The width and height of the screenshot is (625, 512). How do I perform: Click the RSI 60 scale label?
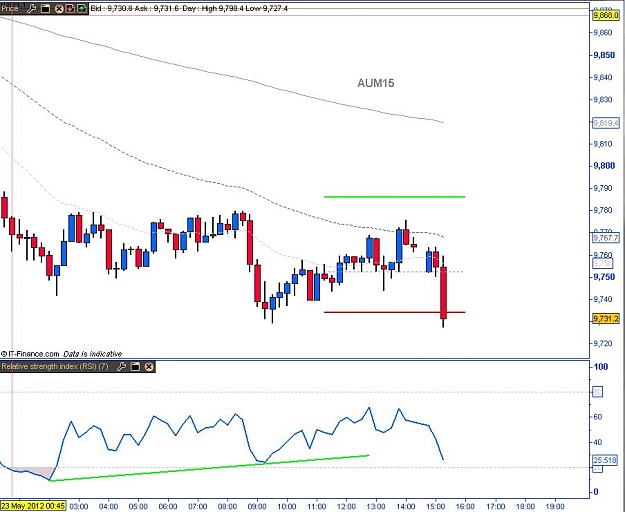click(598, 417)
